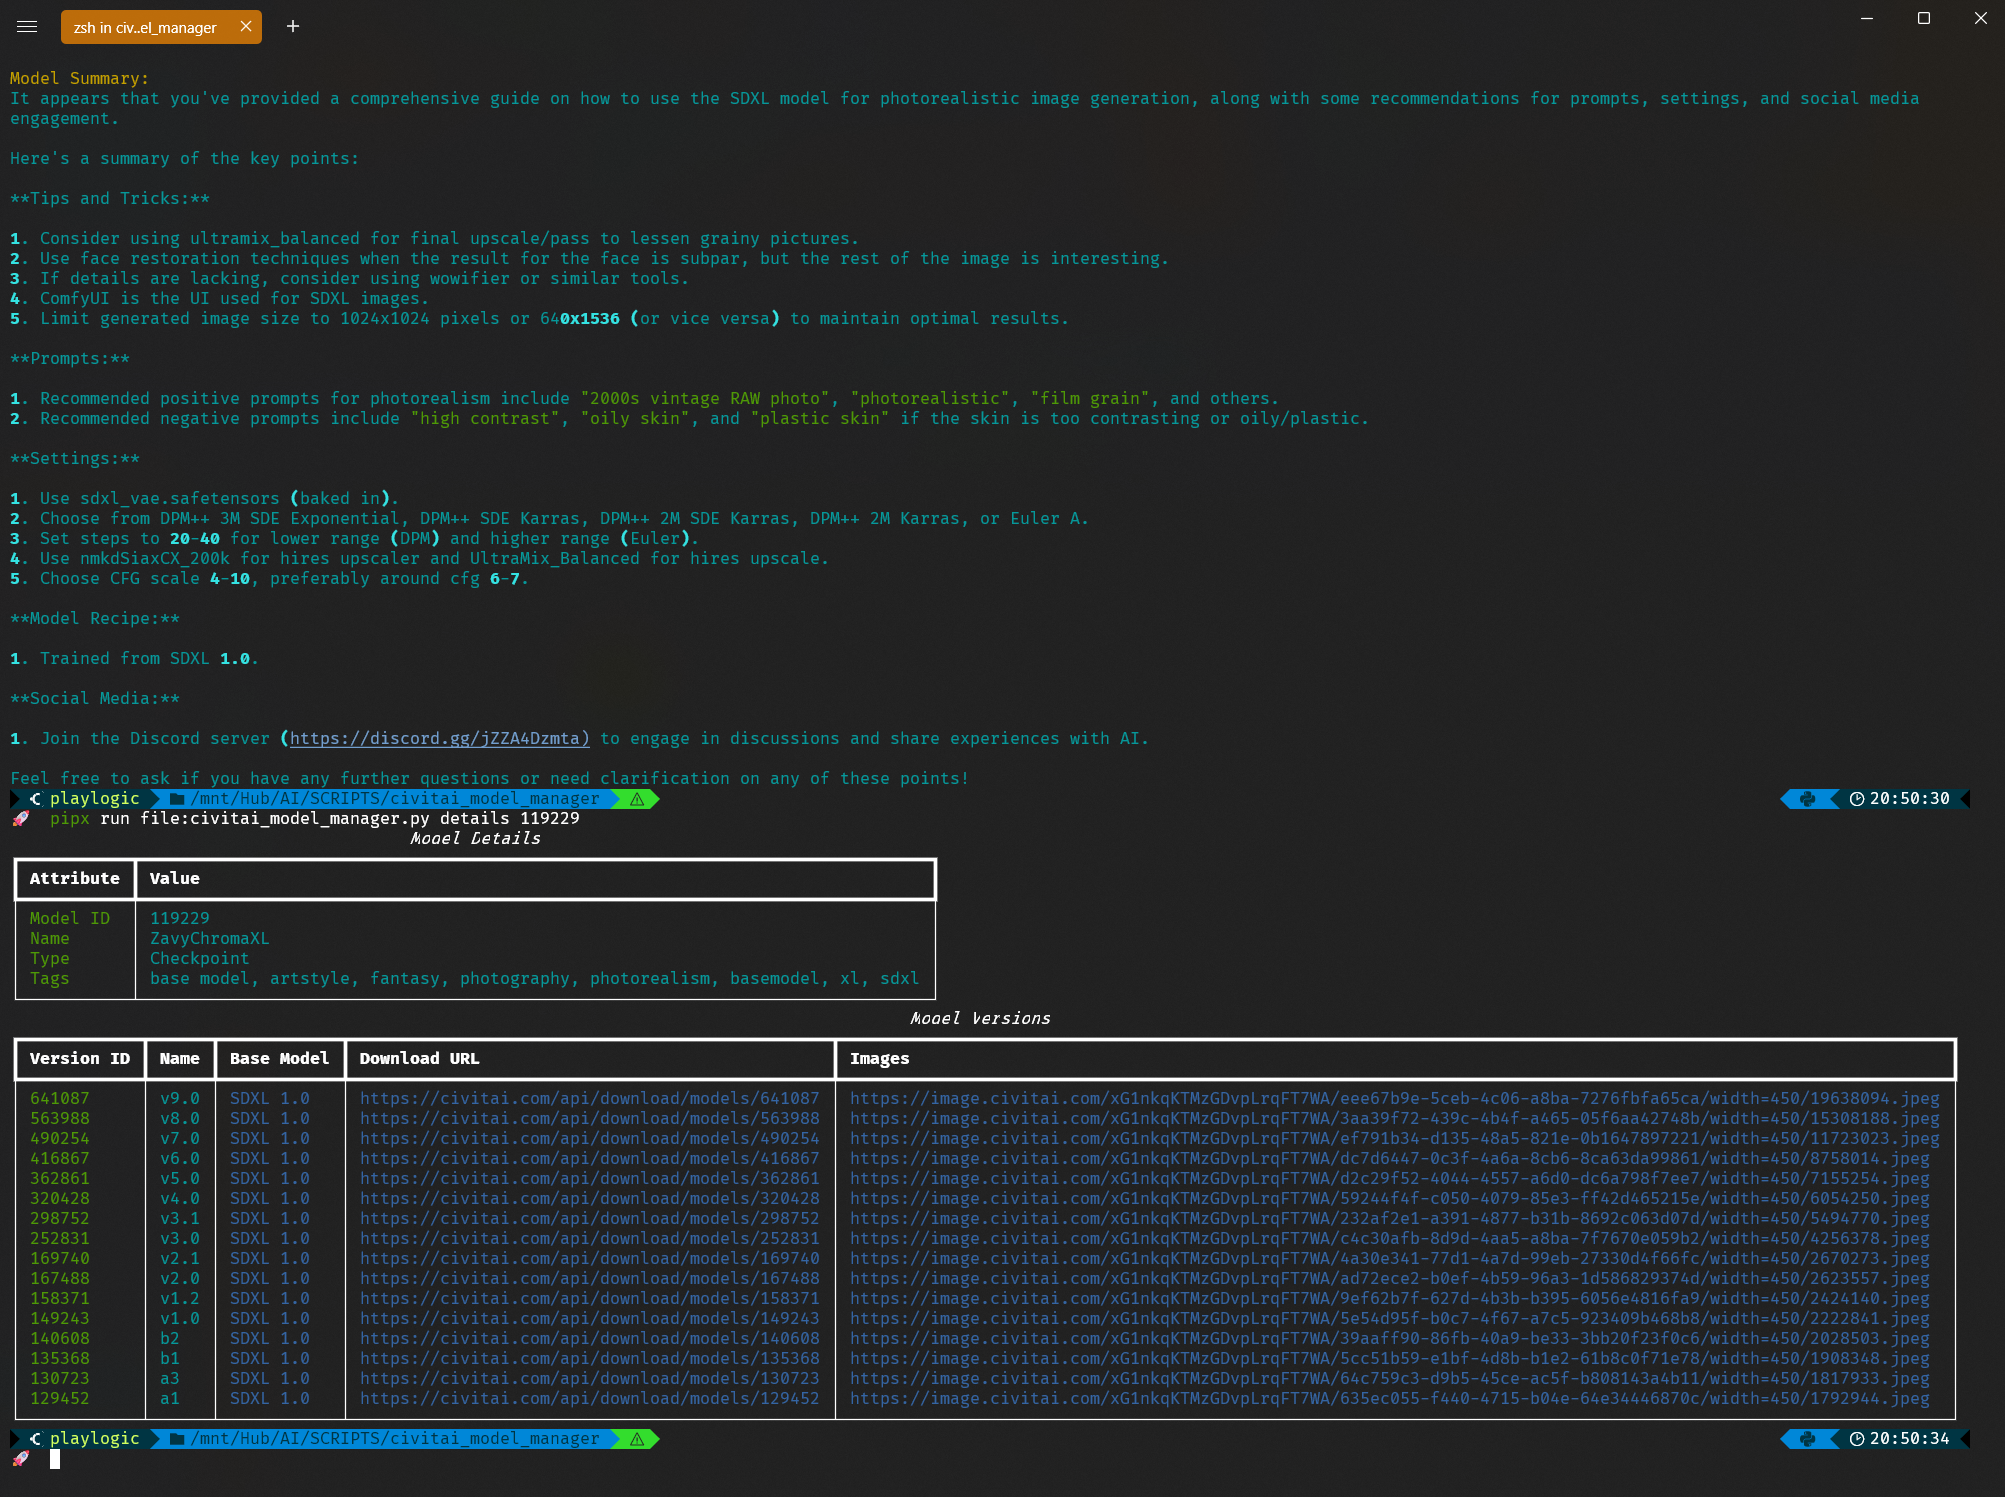This screenshot has width=2005, height=1497.
Task: Open download URL for version 129452
Action: pyautogui.click(x=589, y=1398)
